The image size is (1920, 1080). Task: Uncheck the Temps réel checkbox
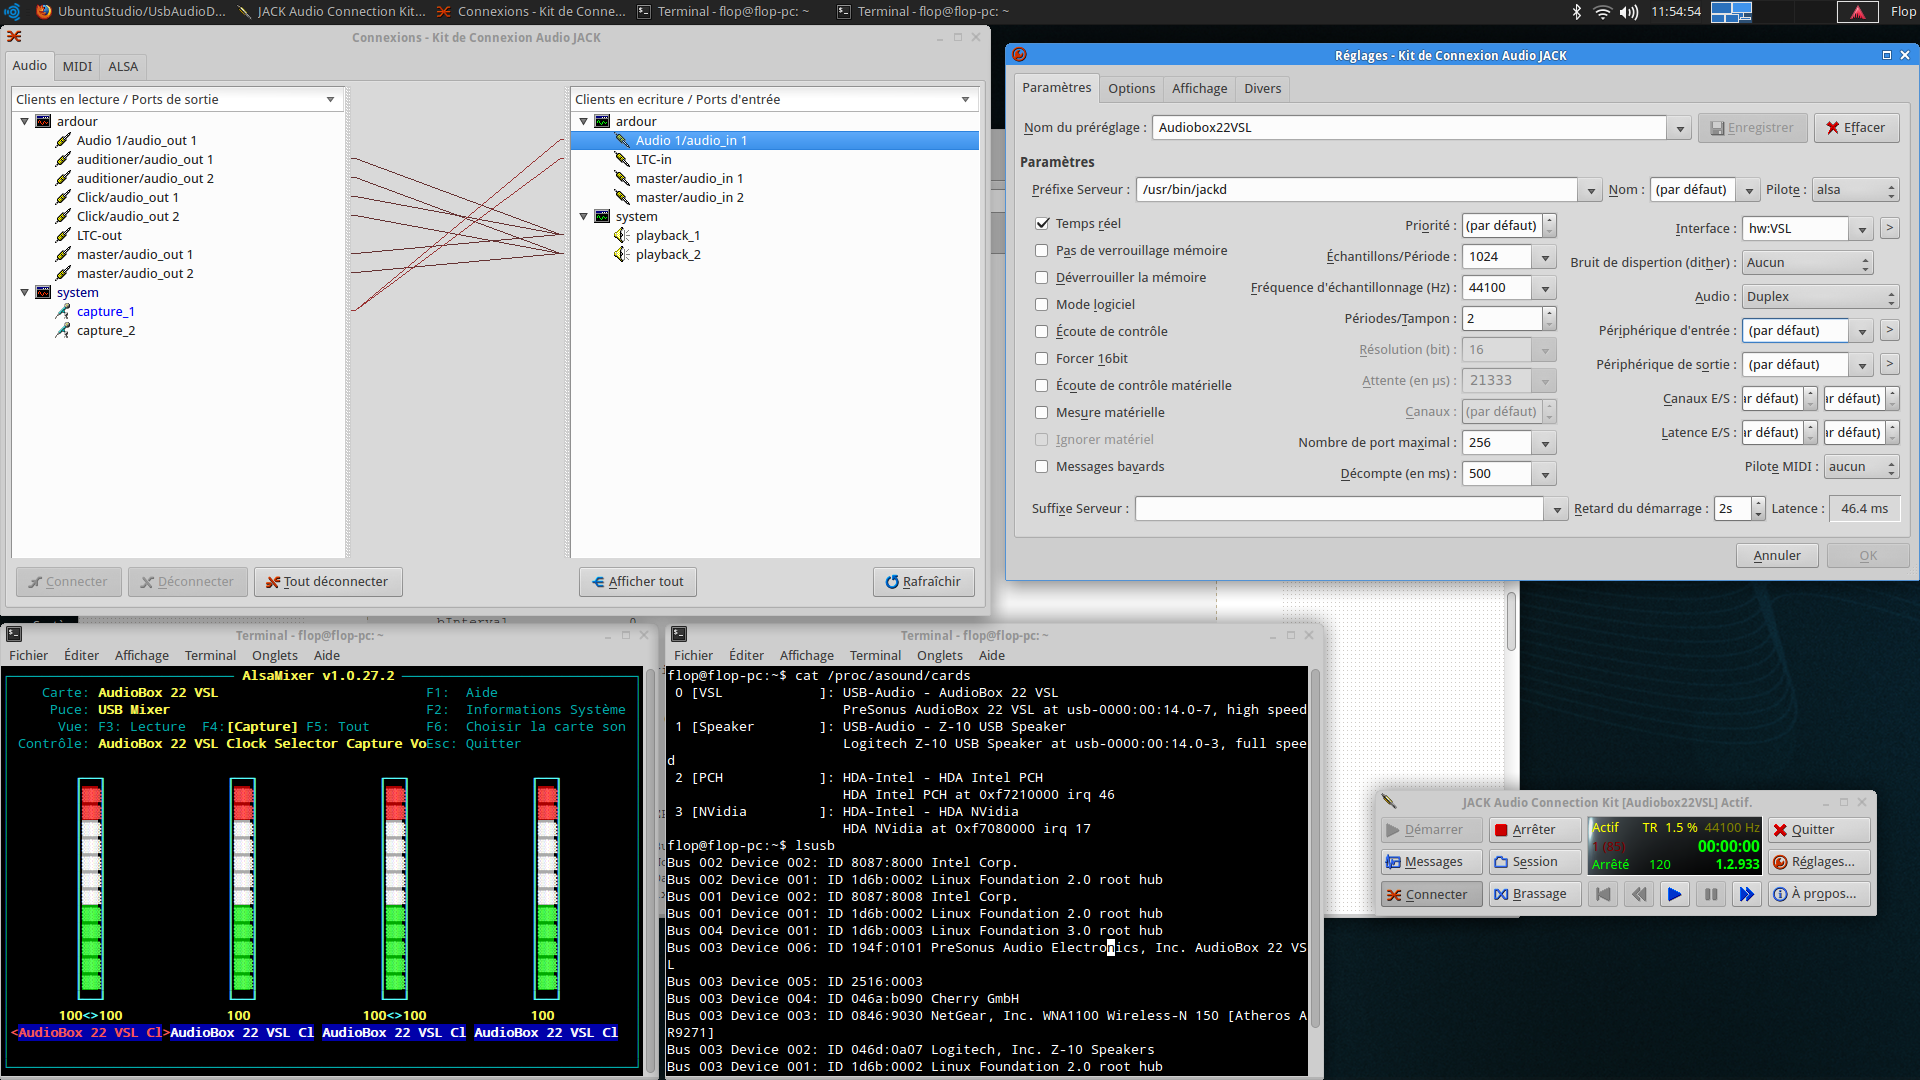[1042, 224]
